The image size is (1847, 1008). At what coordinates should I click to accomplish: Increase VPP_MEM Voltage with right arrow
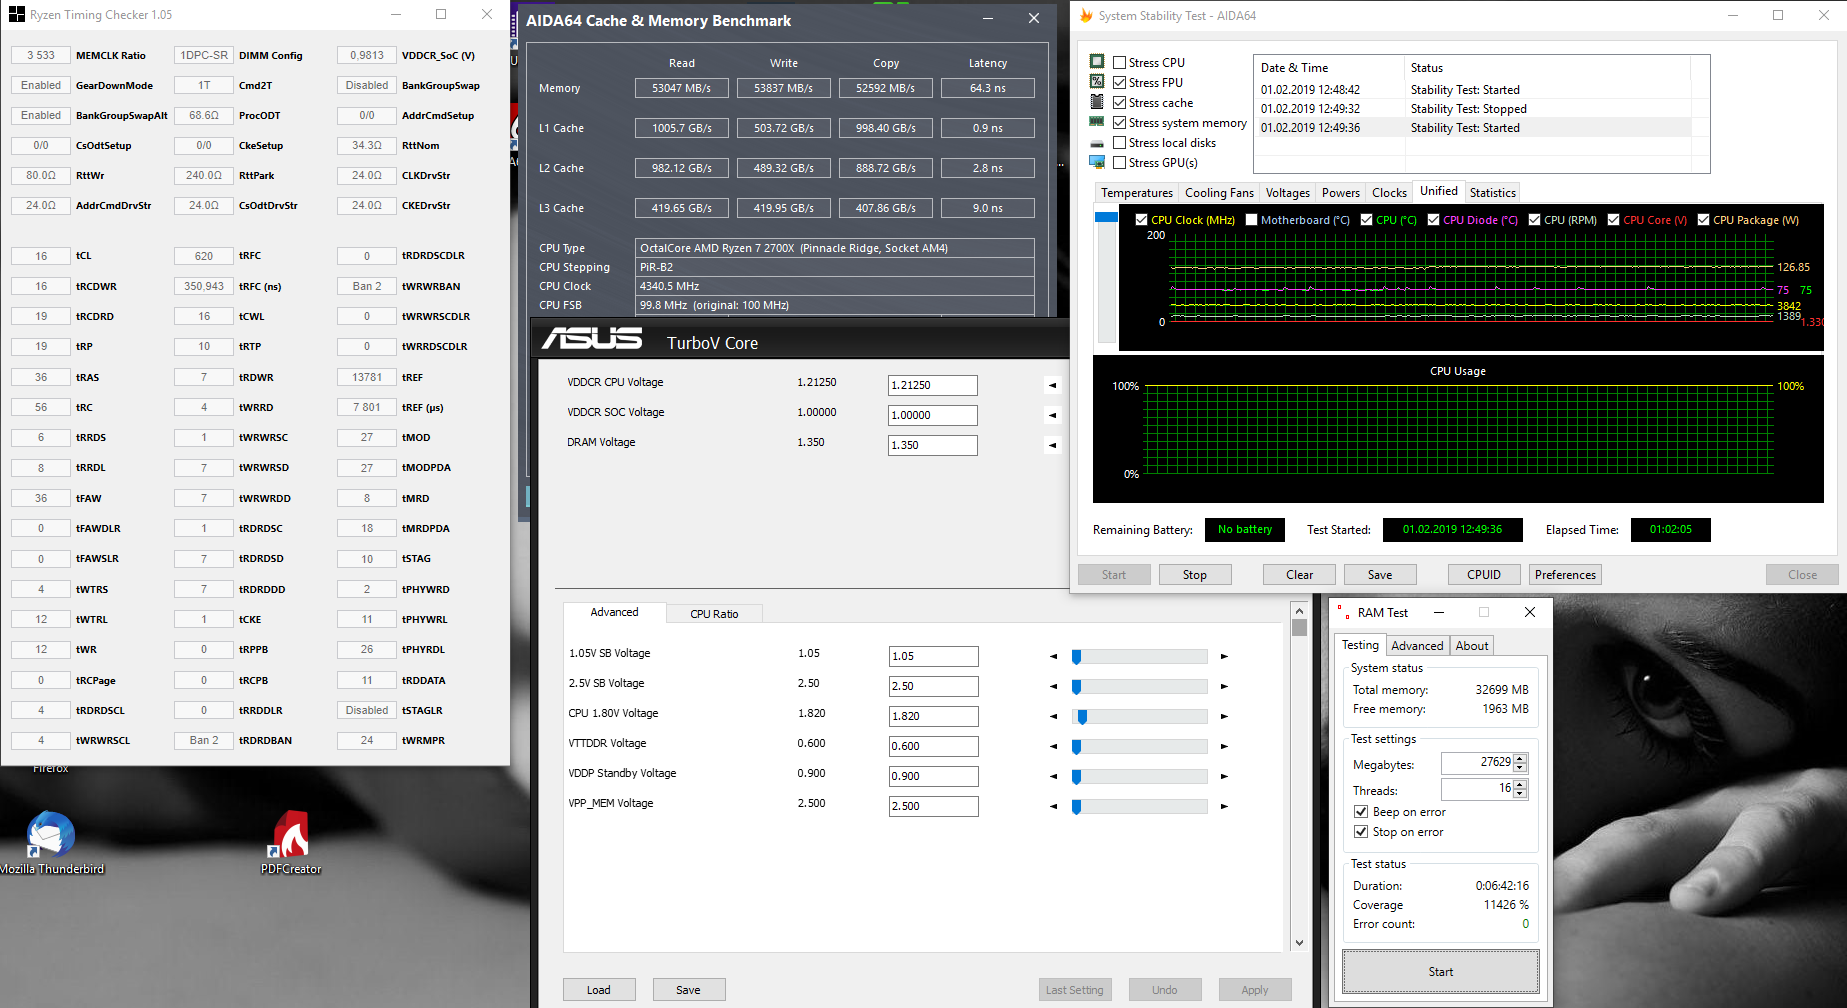click(1224, 806)
